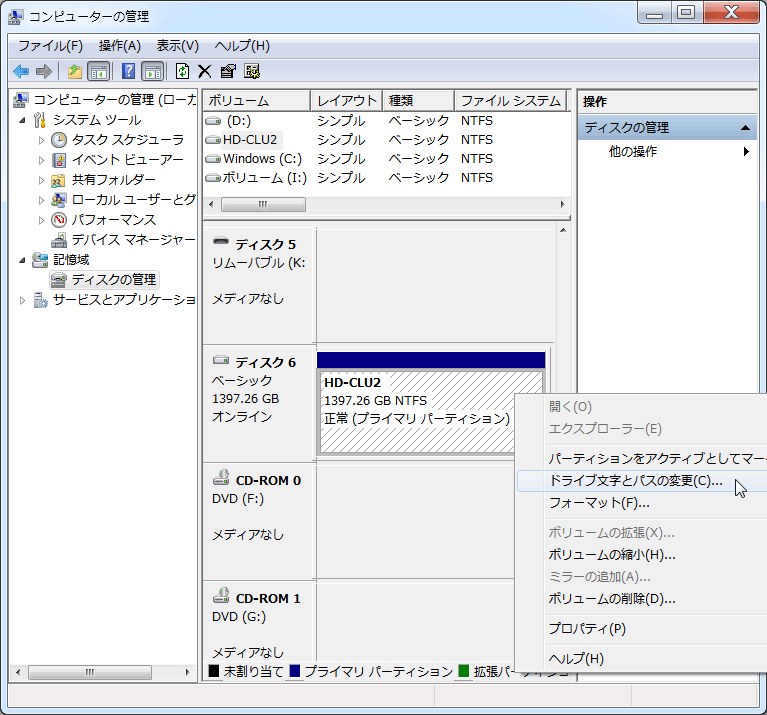Open the 操作(A) menu
Viewport: 767px width, 715px height.
(x=120, y=46)
